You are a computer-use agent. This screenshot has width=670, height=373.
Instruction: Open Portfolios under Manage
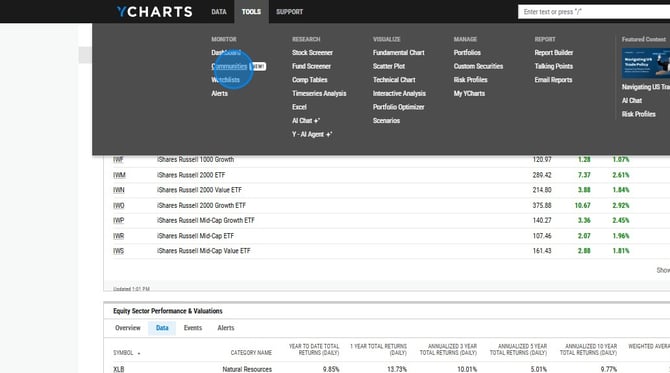(467, 53)
